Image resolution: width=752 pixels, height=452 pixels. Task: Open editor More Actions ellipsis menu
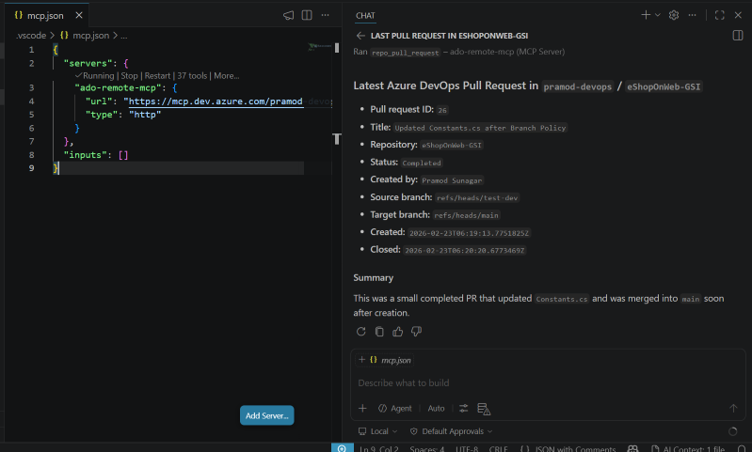click(x=325, y=15)
